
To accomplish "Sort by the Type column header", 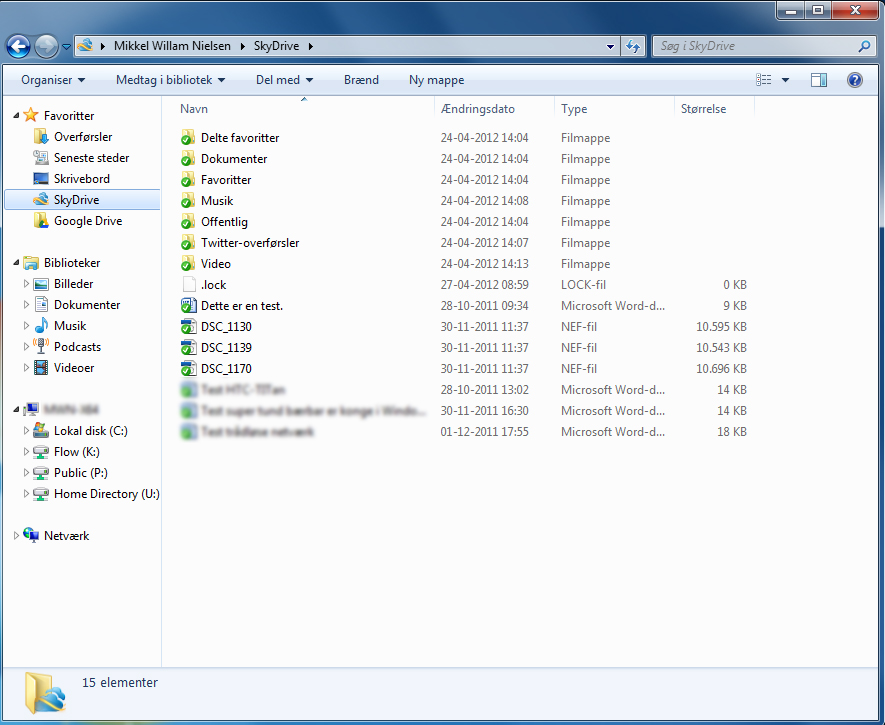I will tap(615, 109).
